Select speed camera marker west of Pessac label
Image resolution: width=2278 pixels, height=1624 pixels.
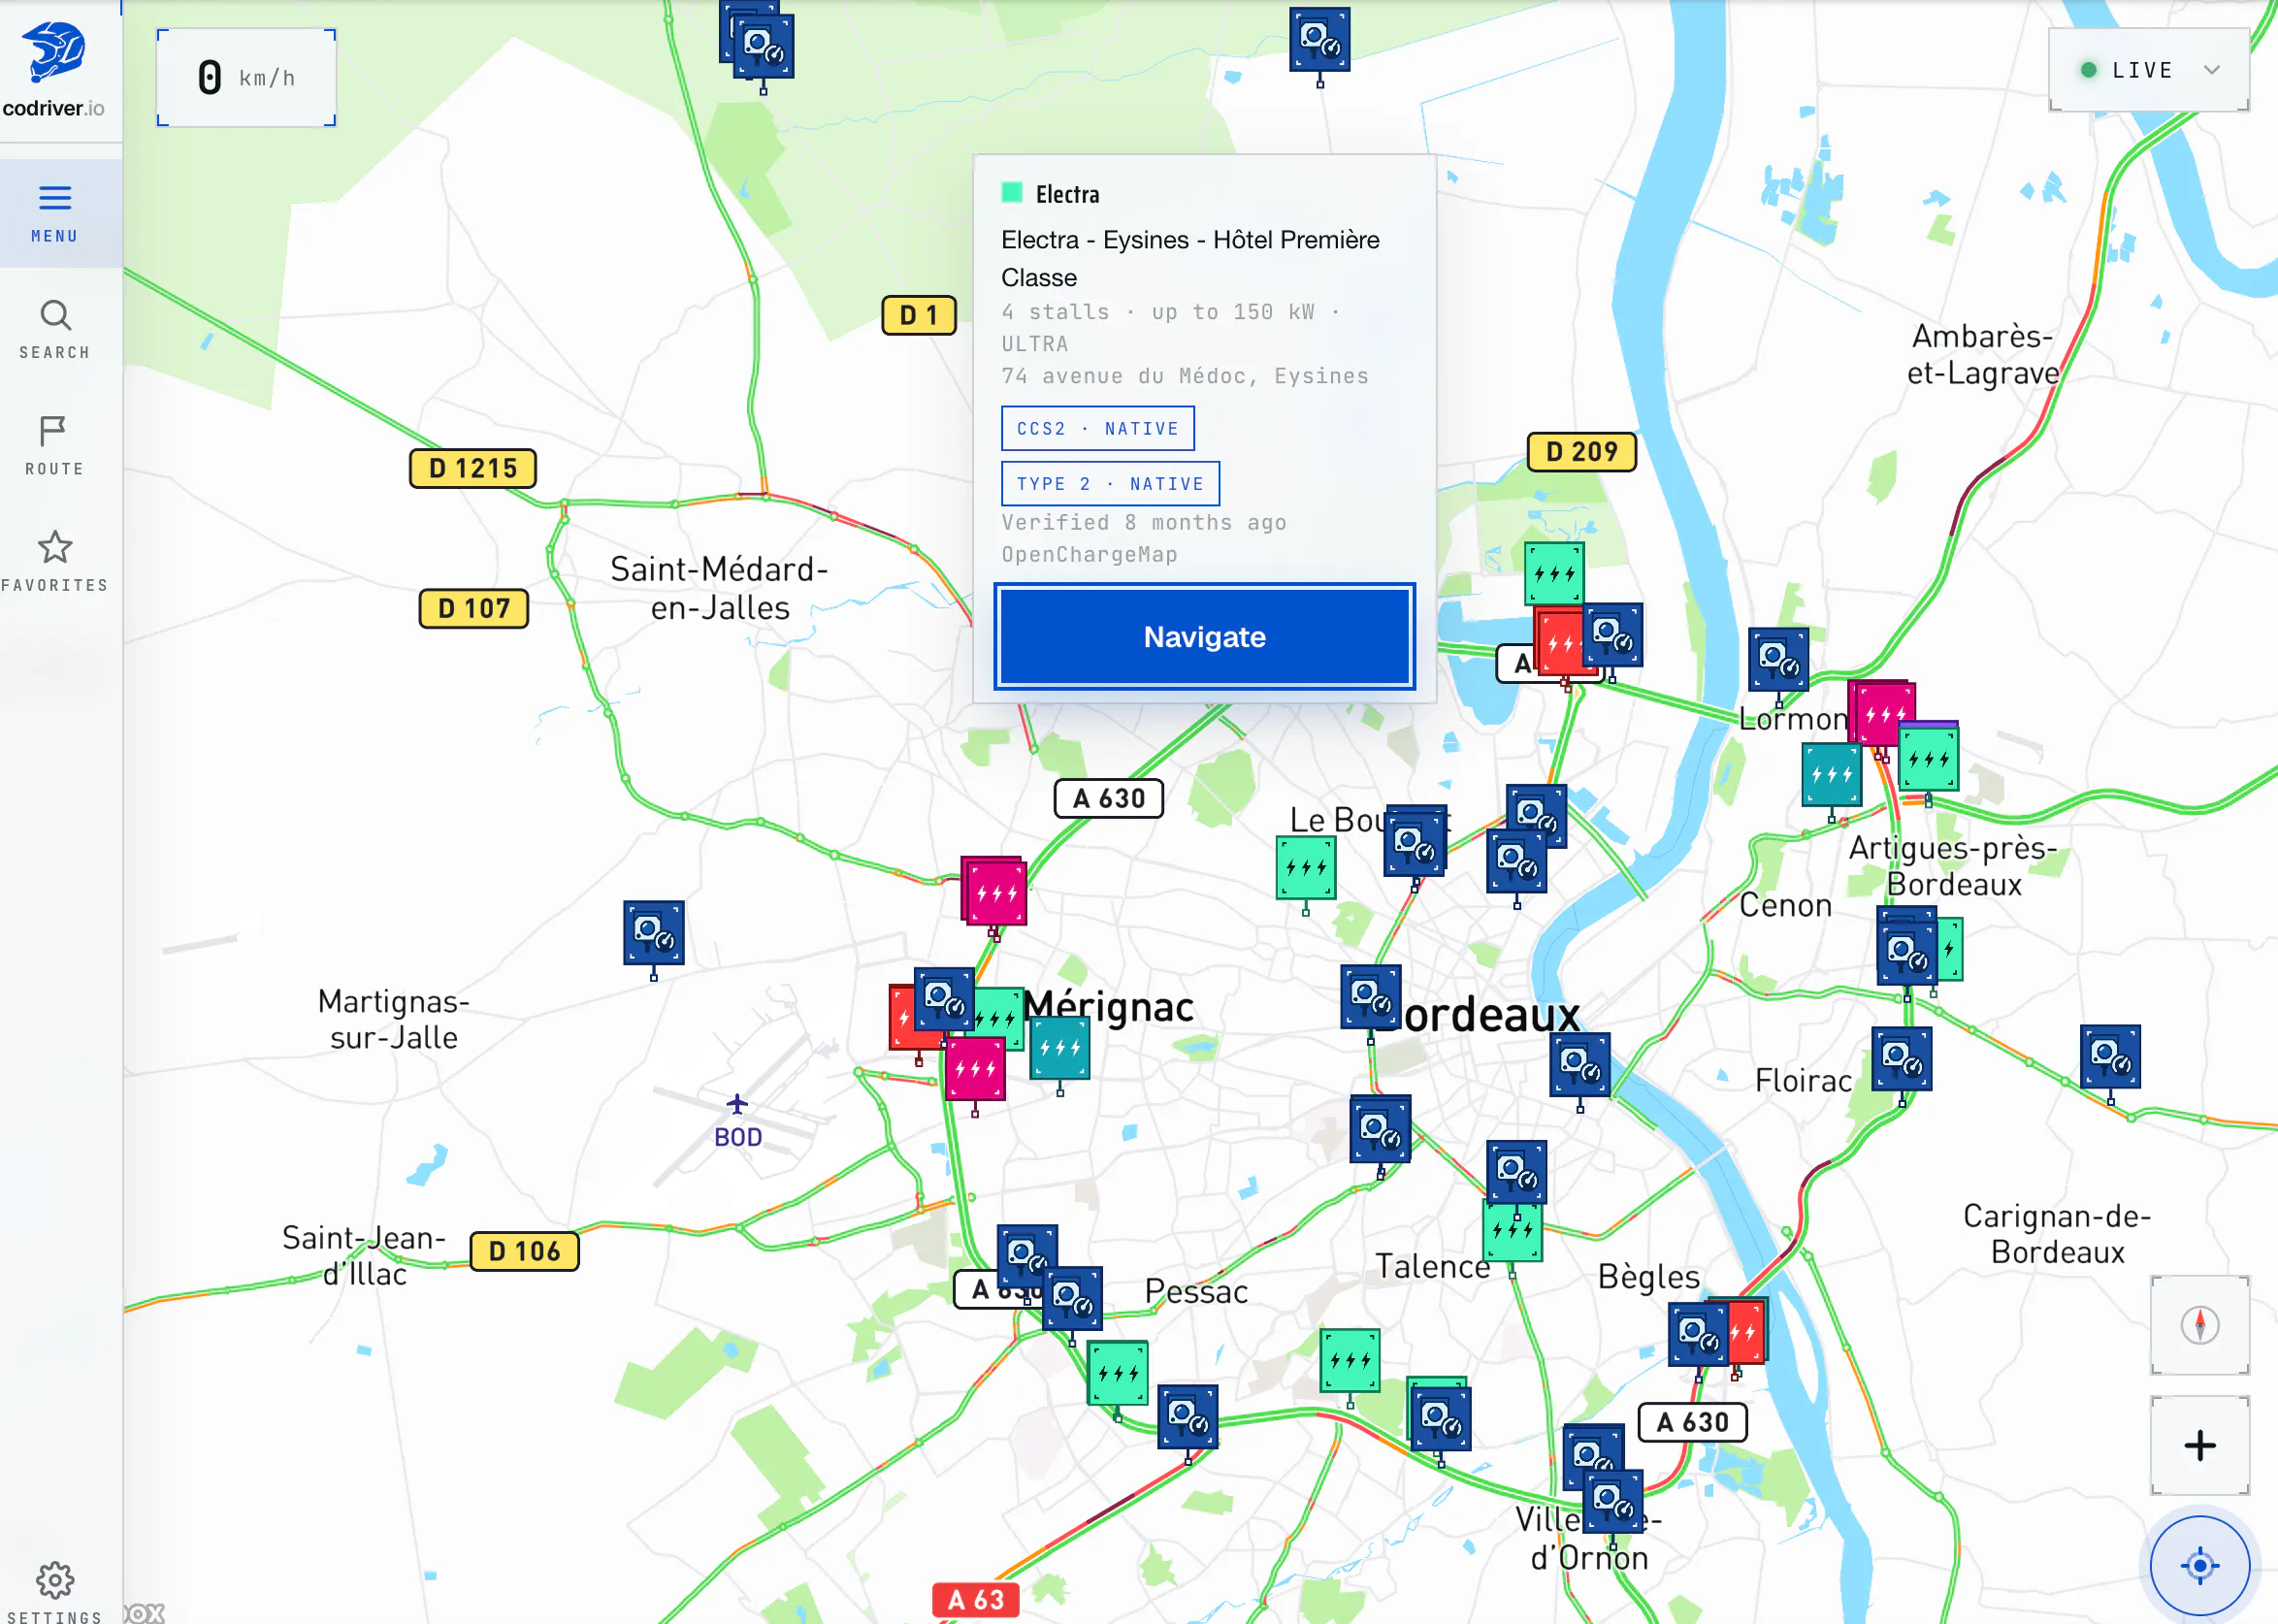click(x=1072, y=1299)
